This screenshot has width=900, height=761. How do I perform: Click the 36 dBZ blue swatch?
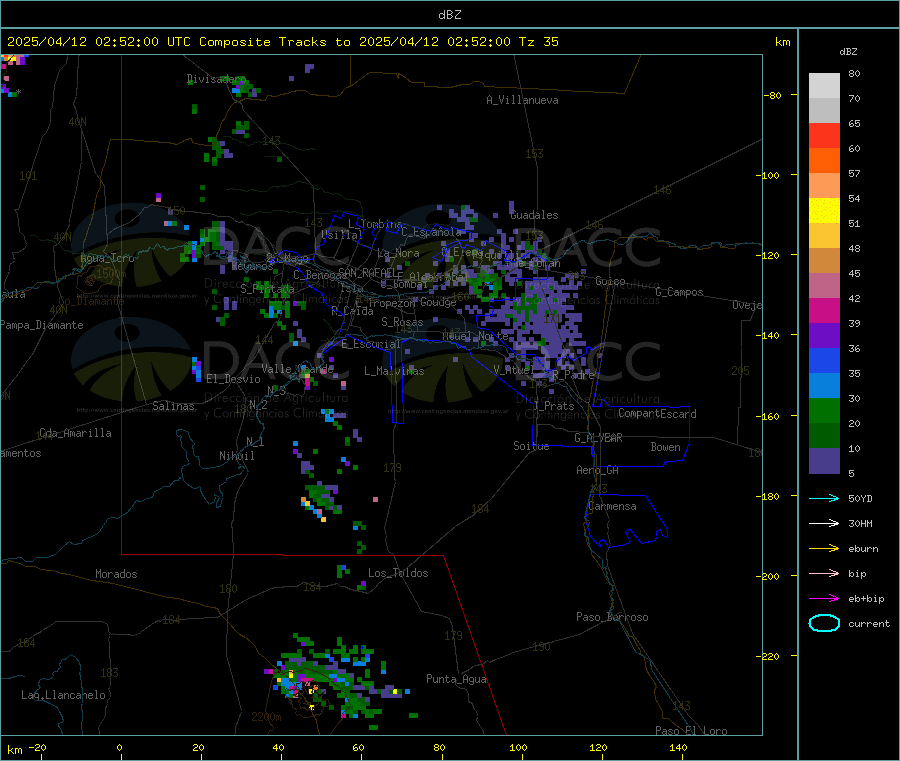point(824,360)
